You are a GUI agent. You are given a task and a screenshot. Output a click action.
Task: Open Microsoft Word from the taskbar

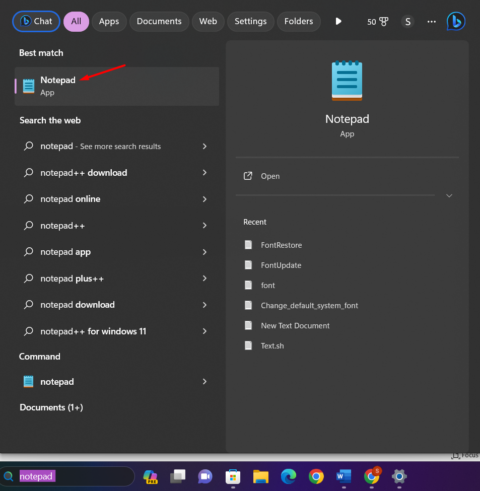click(x=344, y=477)
